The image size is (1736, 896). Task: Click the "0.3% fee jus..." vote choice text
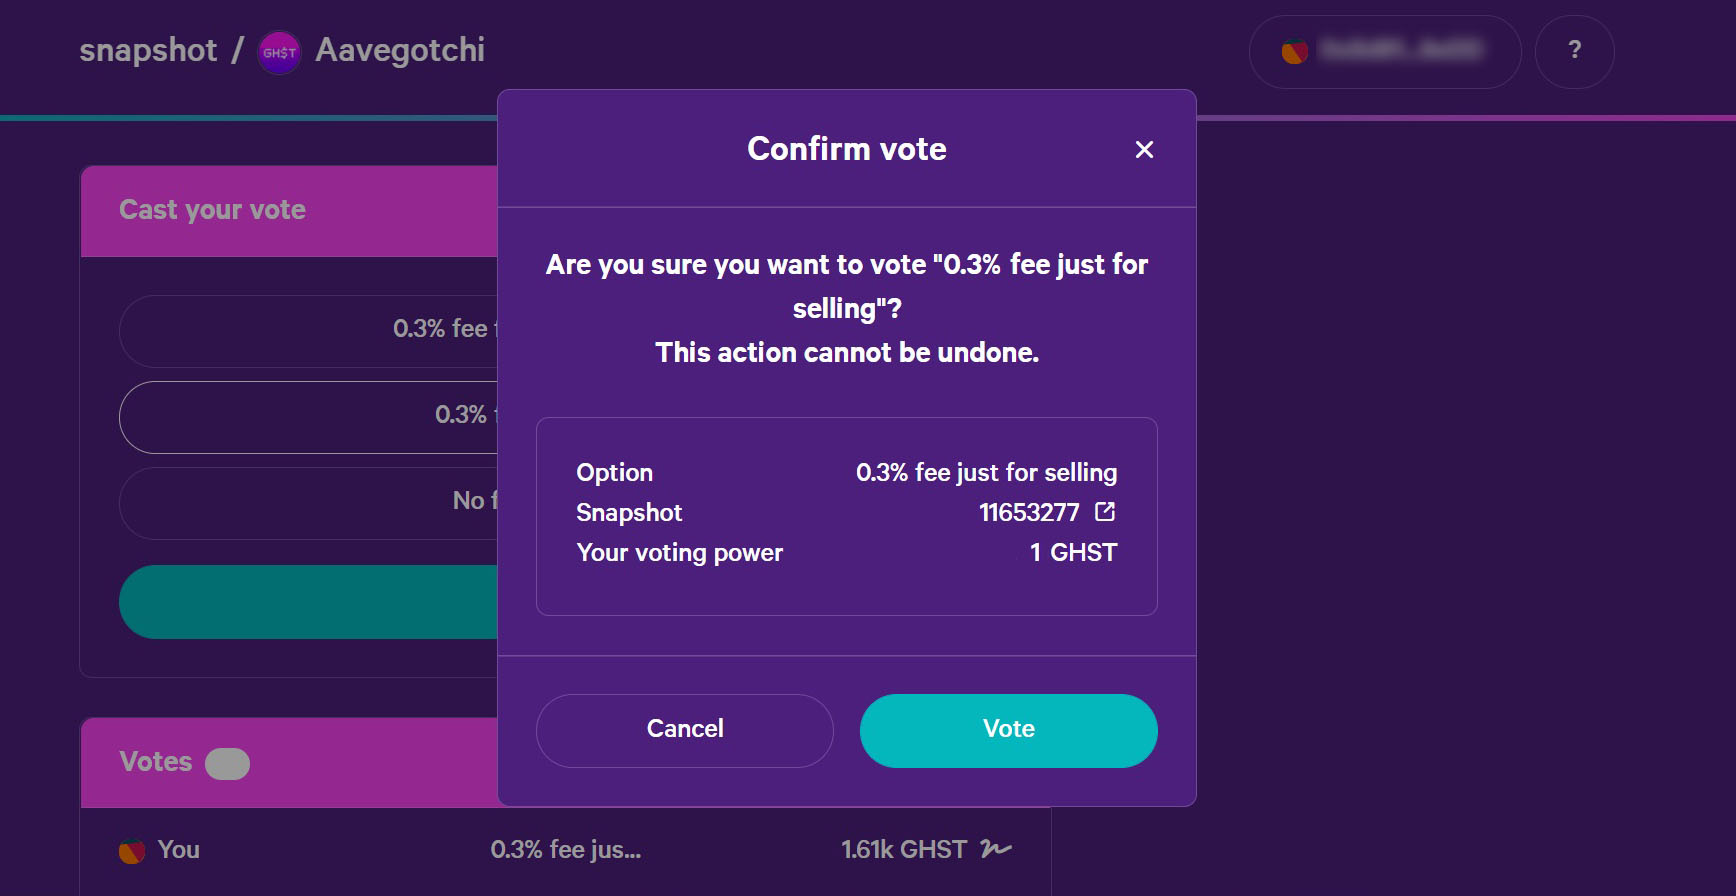coord(564,849)
